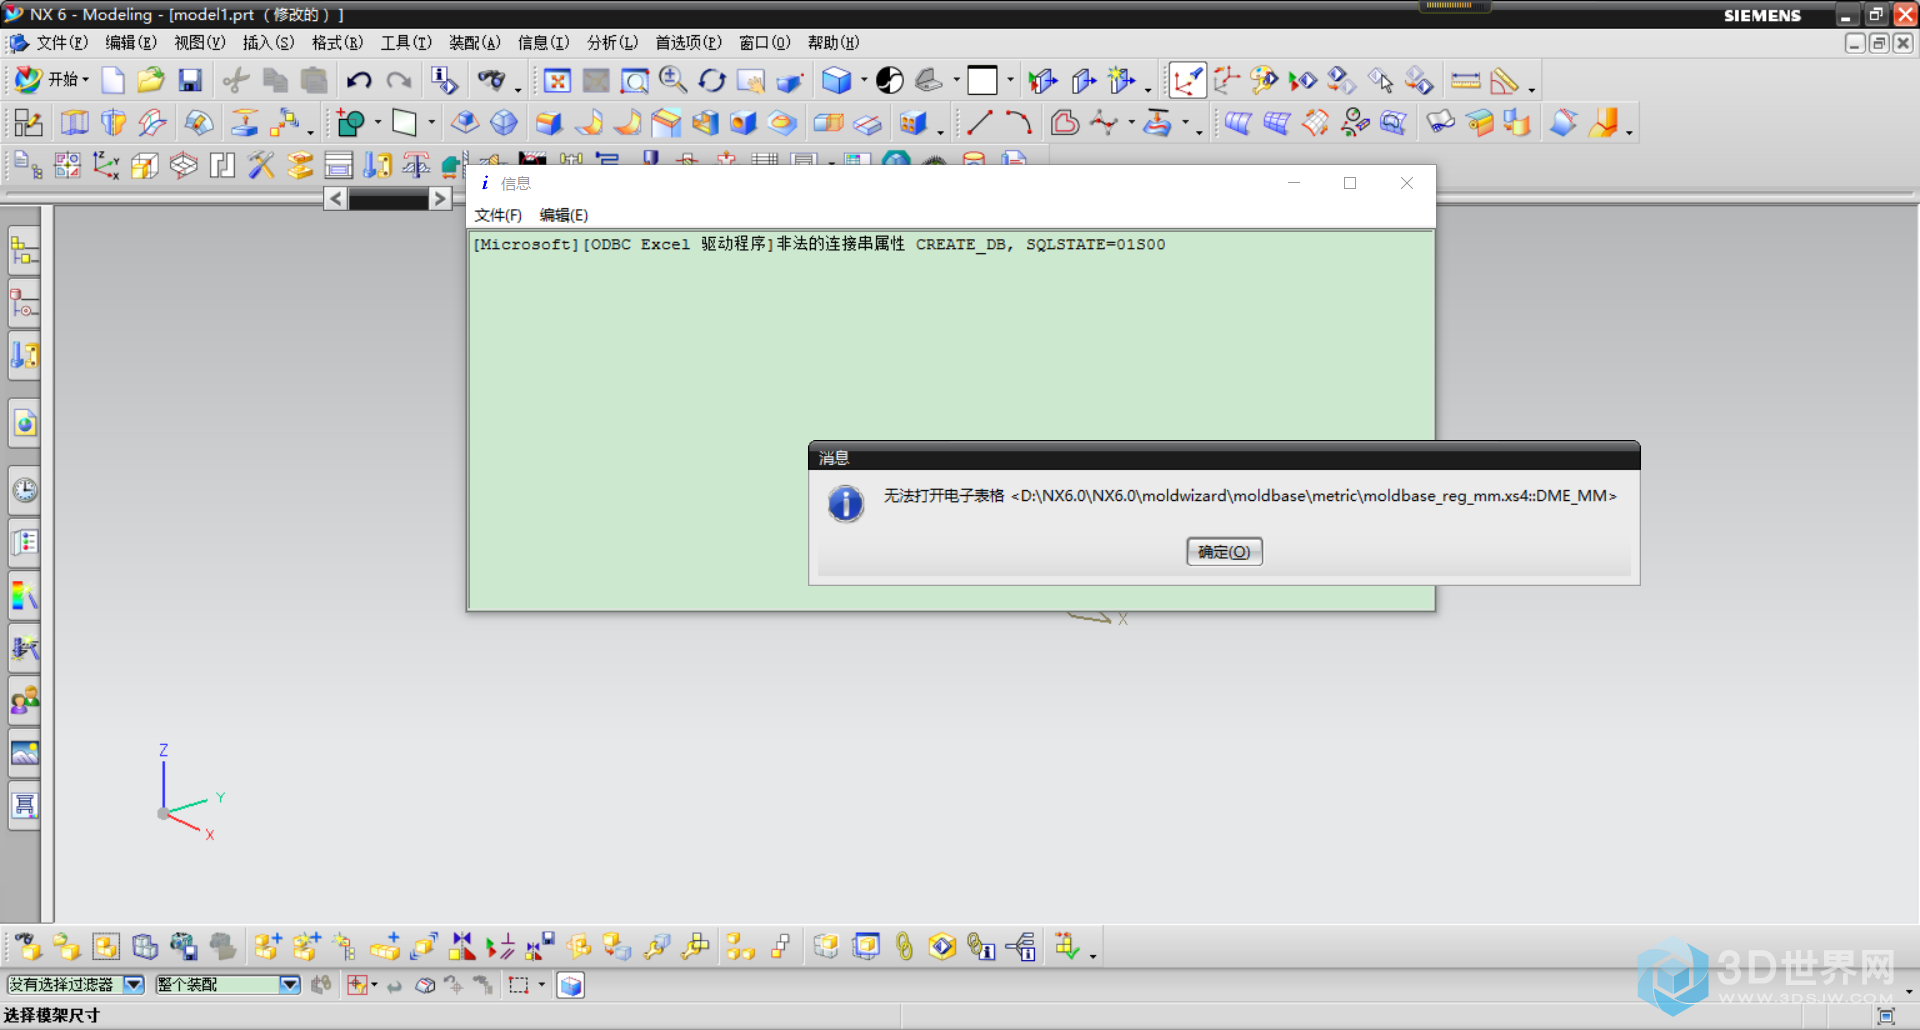Screen dimensions: 1920x1030
Task: Click the New file icon
Action: (x=113, y=80)
